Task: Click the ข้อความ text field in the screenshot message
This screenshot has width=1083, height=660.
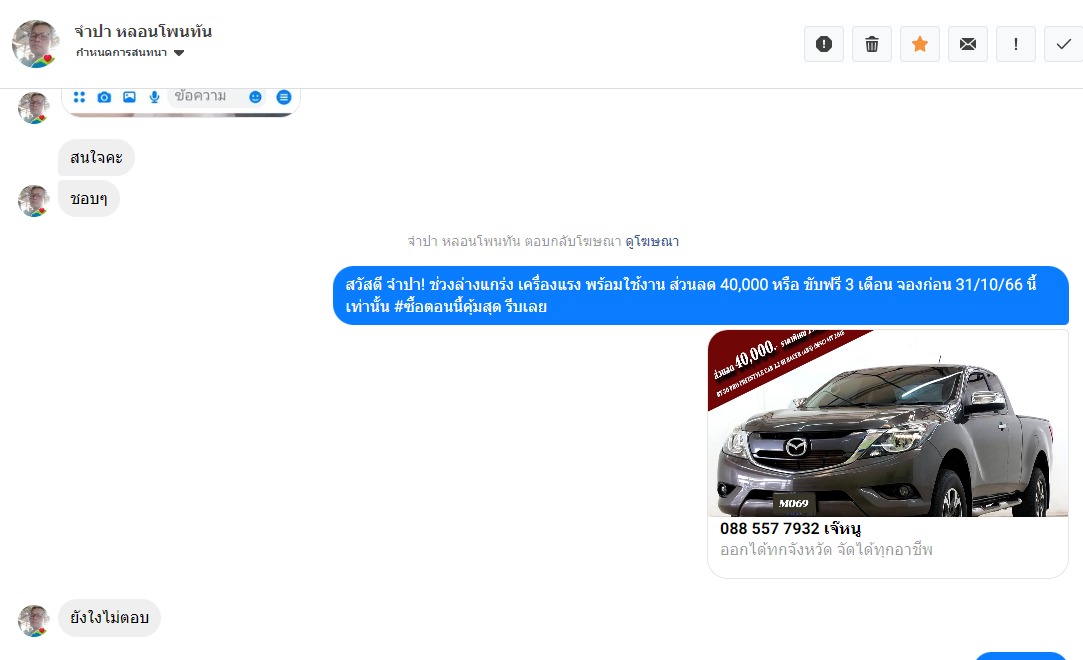Action: pyautogui.click(x=218, y=97)
